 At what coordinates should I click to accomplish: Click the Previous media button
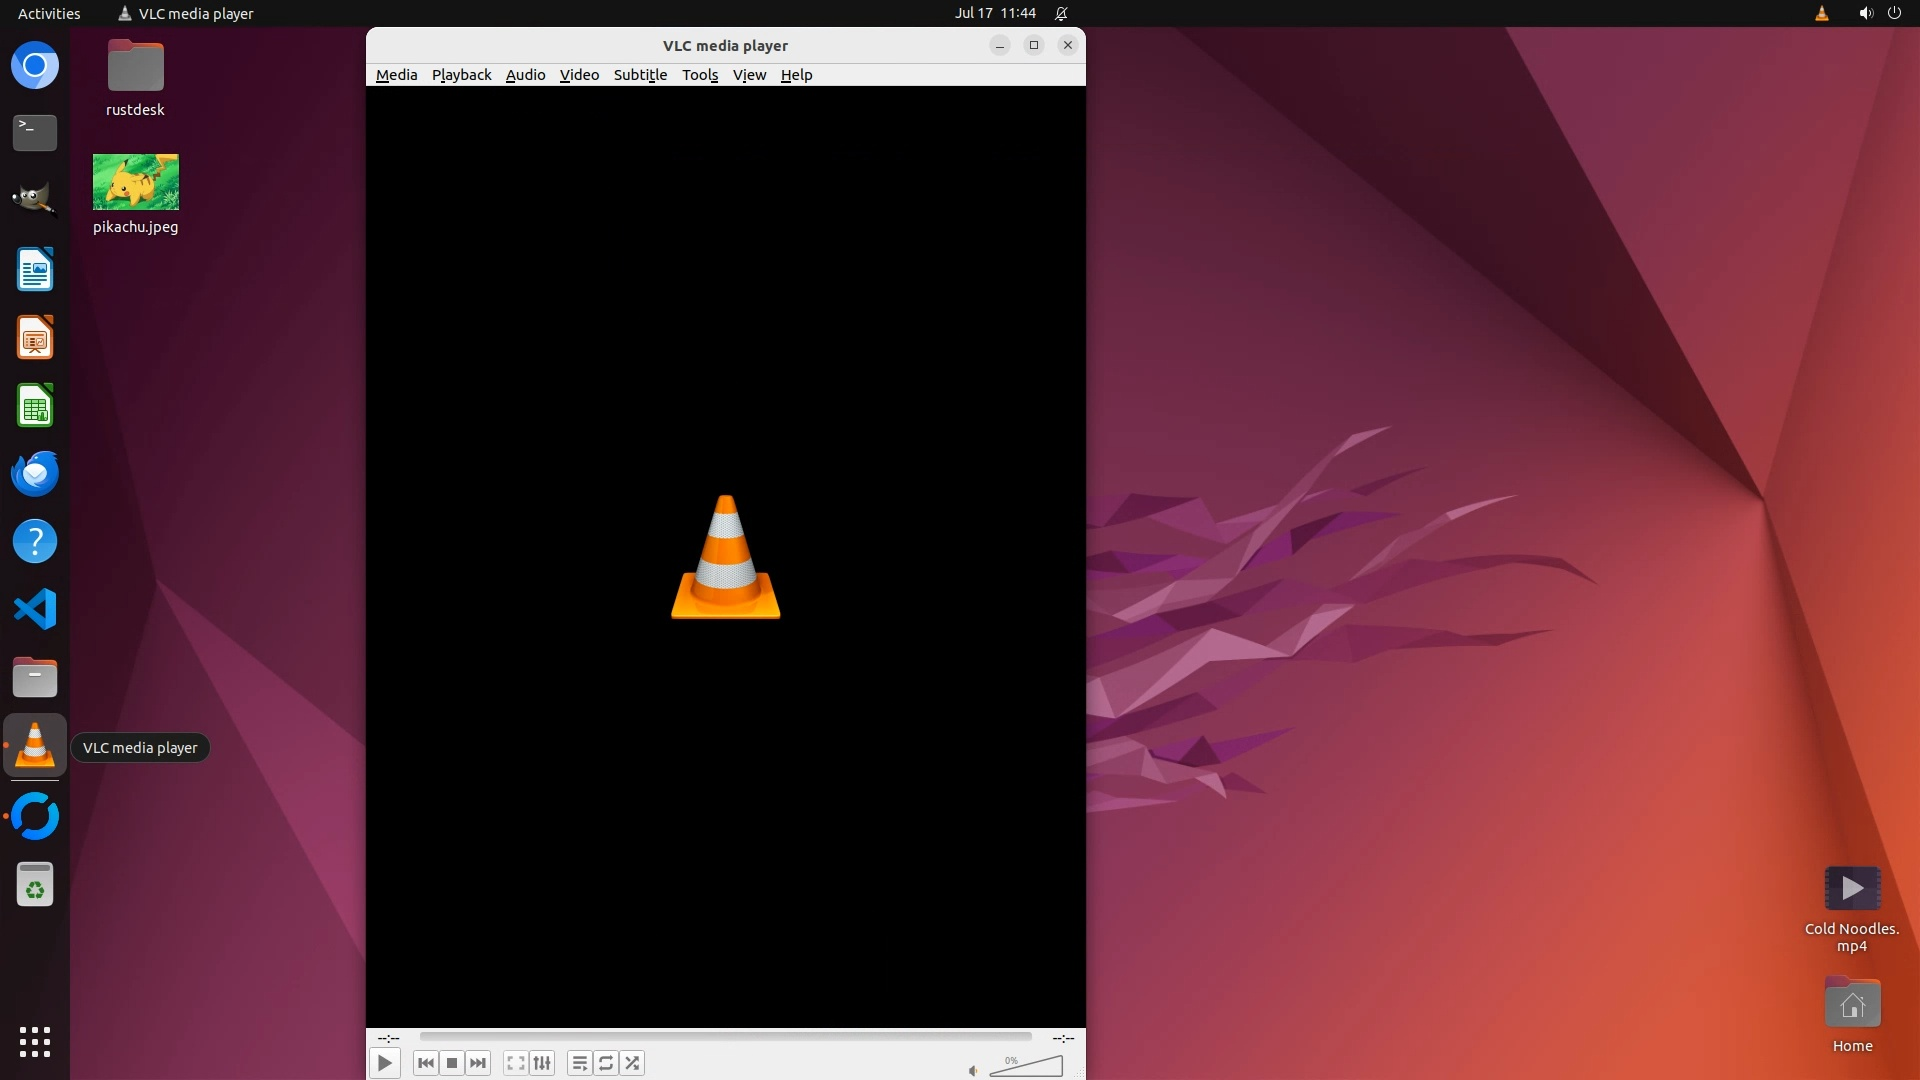(x=425, y=1063)
